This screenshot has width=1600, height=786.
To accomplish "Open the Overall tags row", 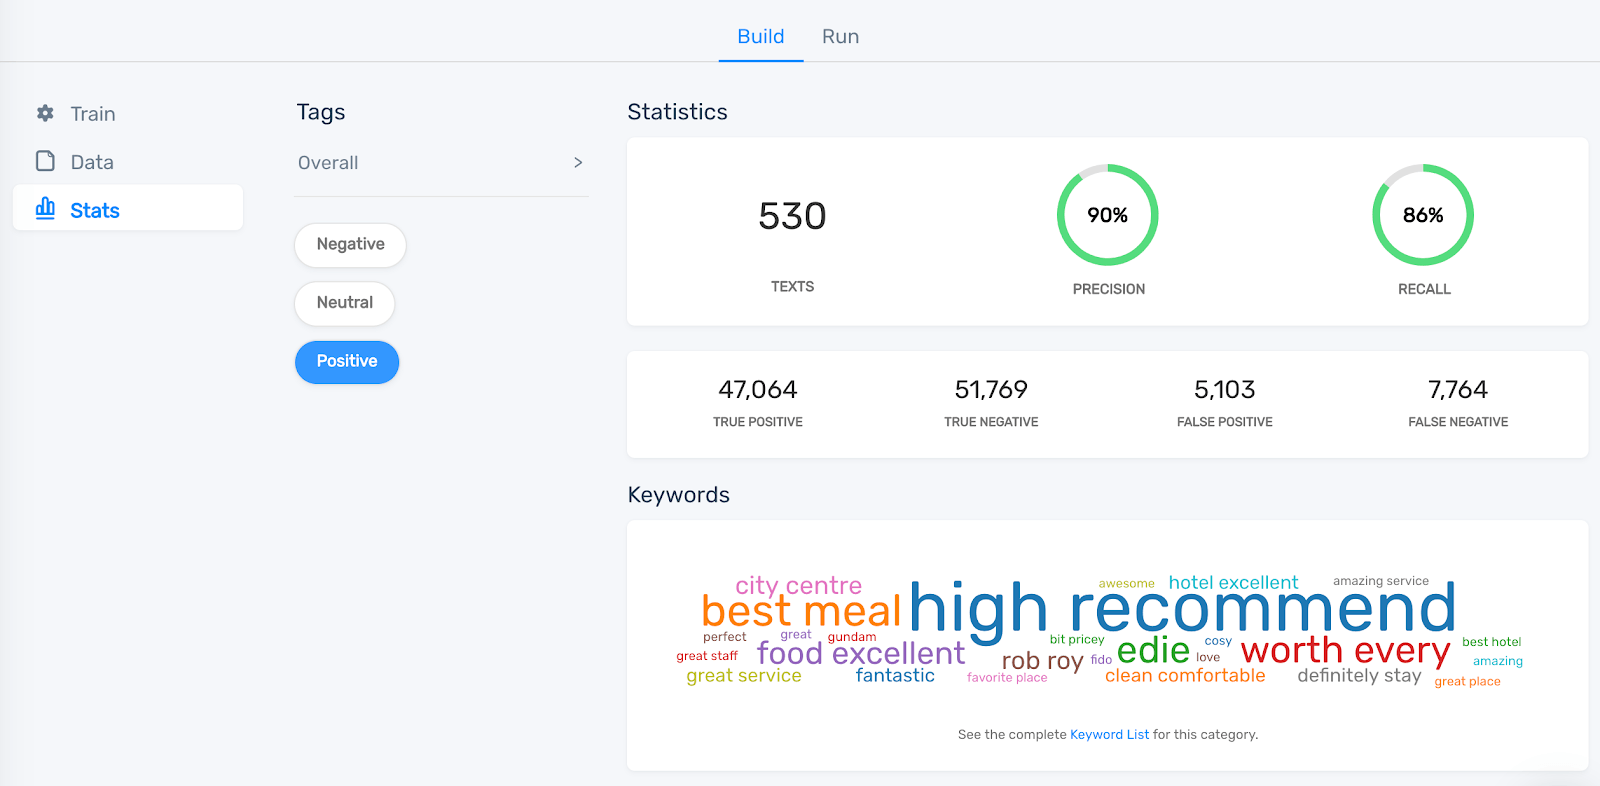I will [441, 163].
